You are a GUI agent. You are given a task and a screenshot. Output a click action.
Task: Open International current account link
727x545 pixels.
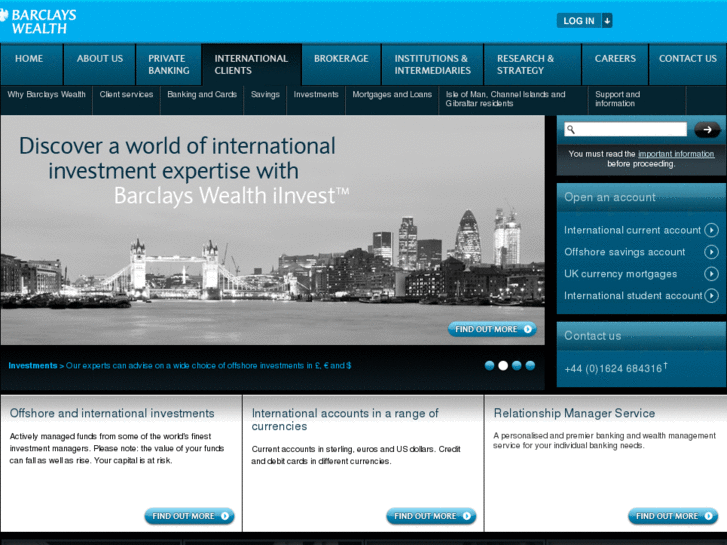[x=632, y=231]
